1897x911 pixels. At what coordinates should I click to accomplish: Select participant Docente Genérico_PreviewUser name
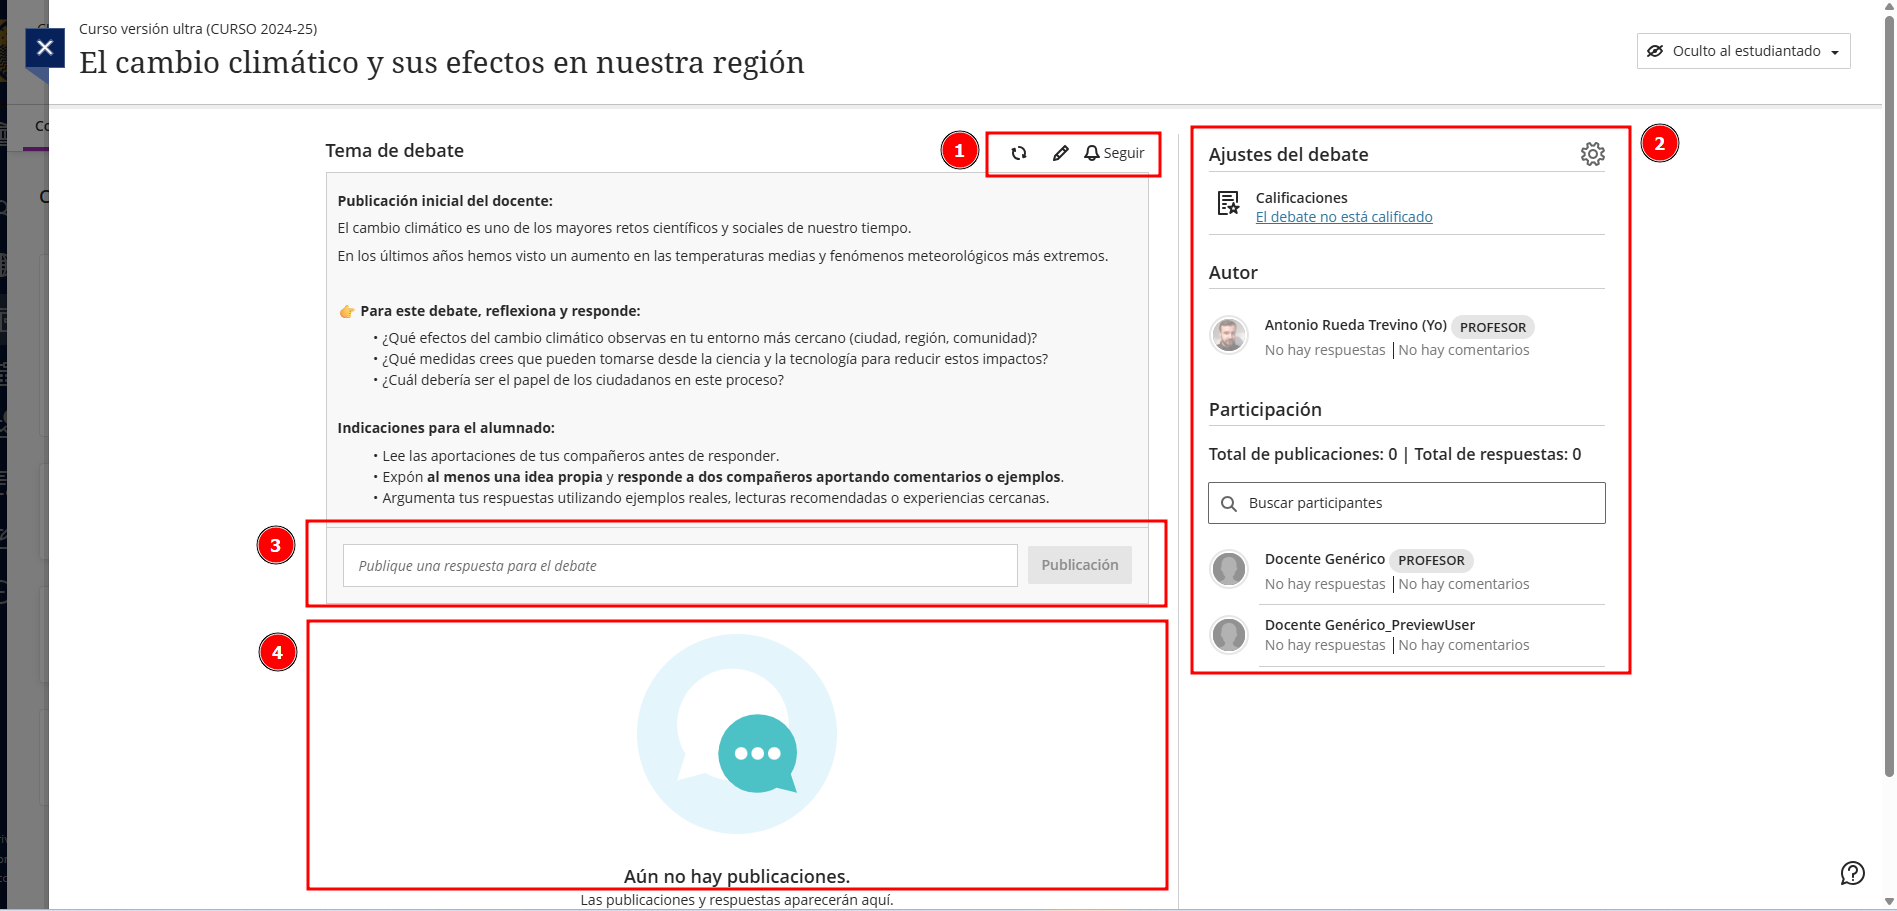pos(1369,625)
